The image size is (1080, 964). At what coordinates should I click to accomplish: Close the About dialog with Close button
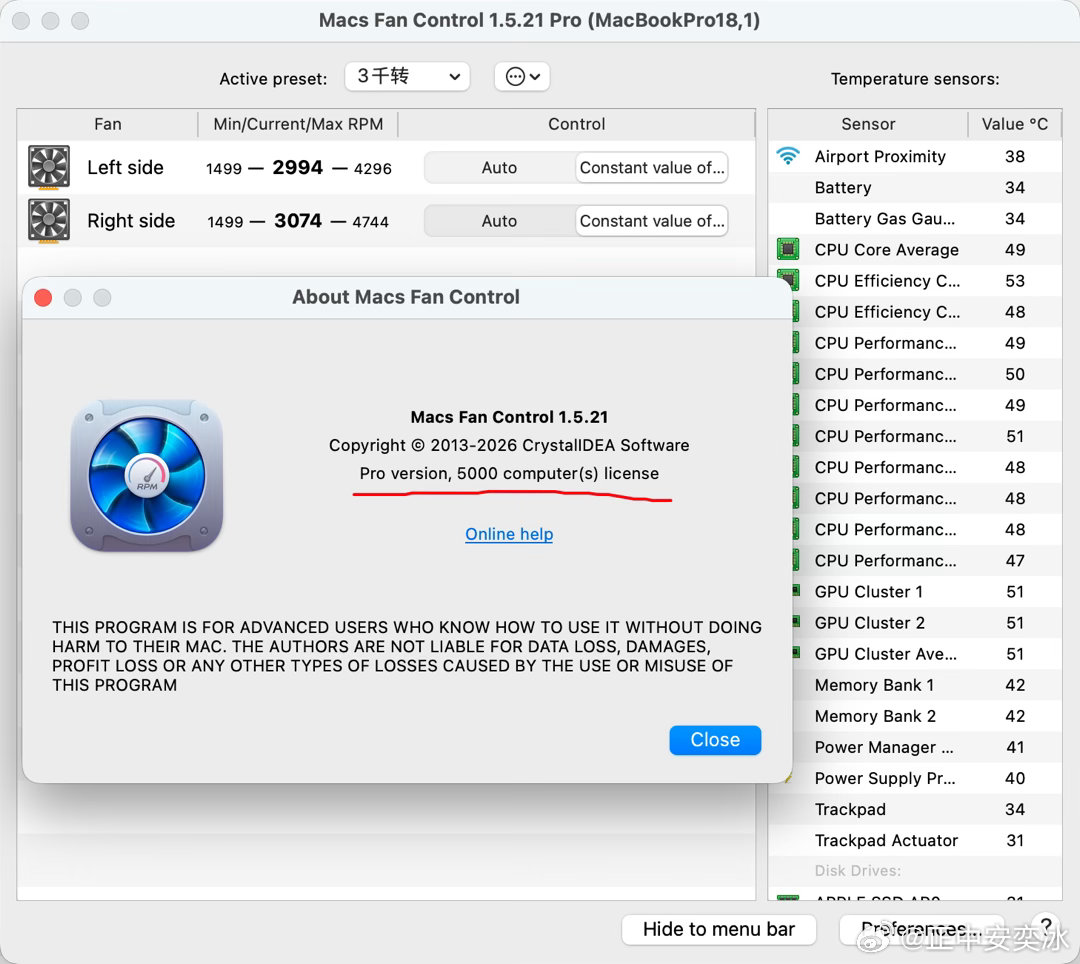point(715,740)
